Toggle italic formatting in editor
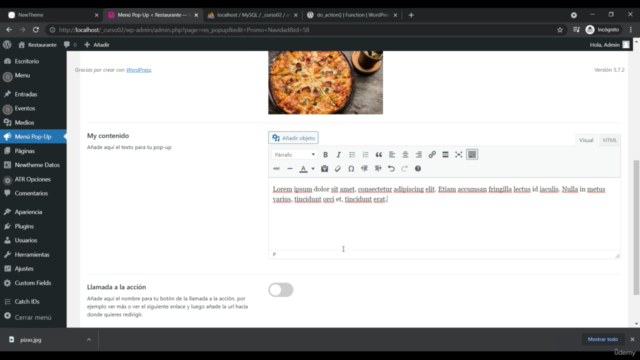This screenshot has height=360, width=640. 338,155
